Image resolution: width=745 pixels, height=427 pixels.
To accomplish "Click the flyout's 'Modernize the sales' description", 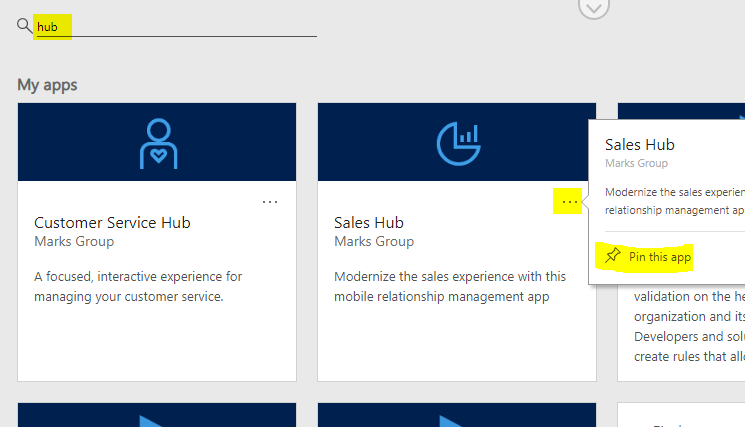I will coord(674,201).
